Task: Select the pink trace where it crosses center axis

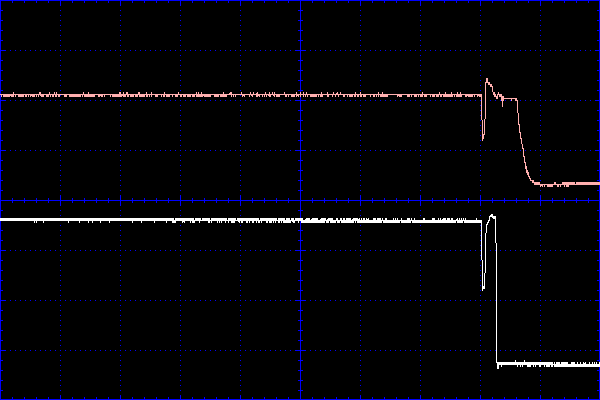Action: (300, 95)
